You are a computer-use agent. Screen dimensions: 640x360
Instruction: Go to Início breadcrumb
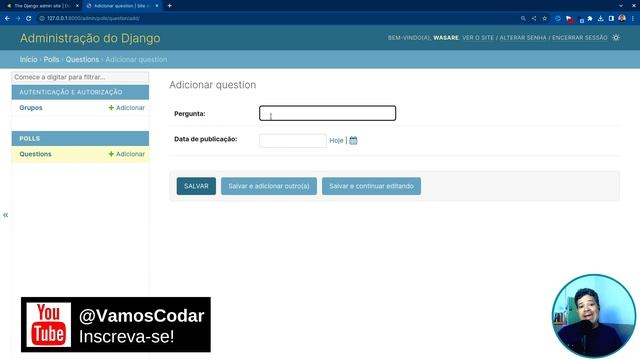(28, 60)
